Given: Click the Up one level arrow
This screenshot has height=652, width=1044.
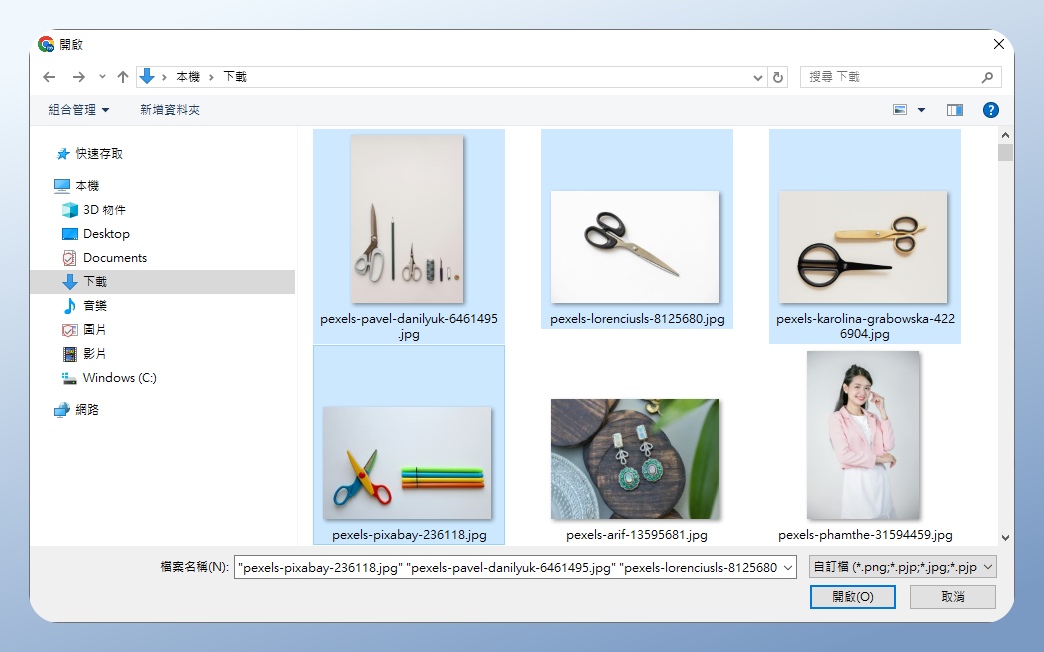Looking at the screenshot, I should [x=123, y=77].
